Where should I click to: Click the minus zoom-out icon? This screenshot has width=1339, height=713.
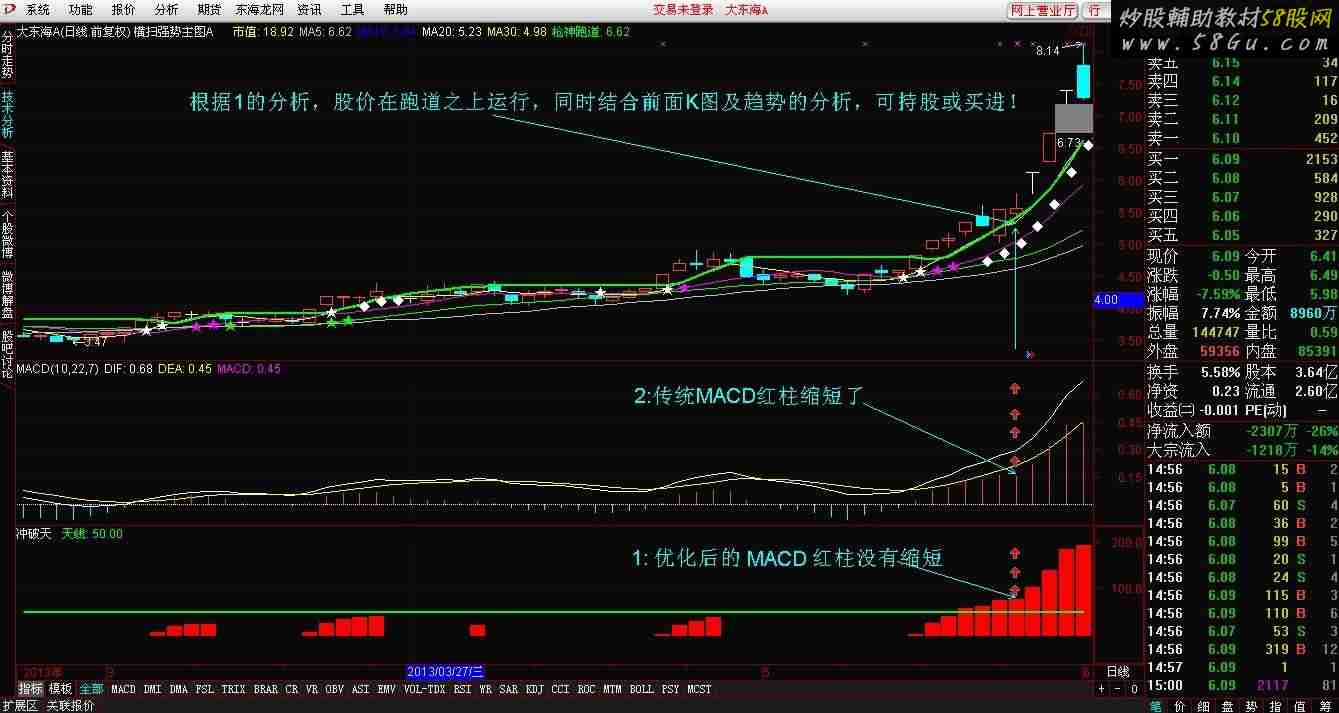pyautogui.click(x=1117, y=689)
